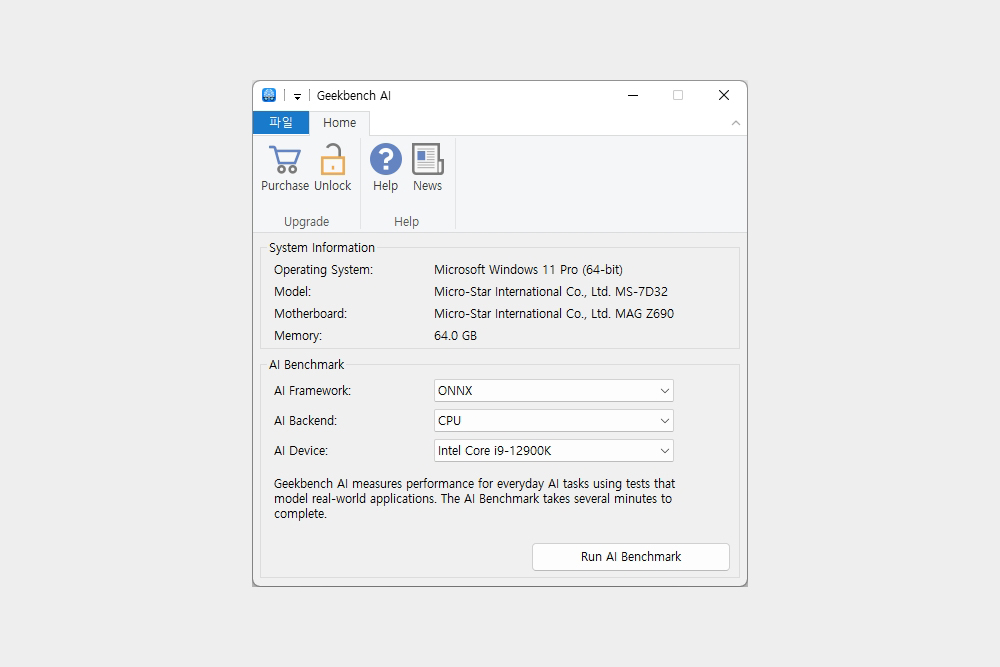Click the 'Upgrade' ribbon group label
The image size is (1000, 667).
[307, 221]
